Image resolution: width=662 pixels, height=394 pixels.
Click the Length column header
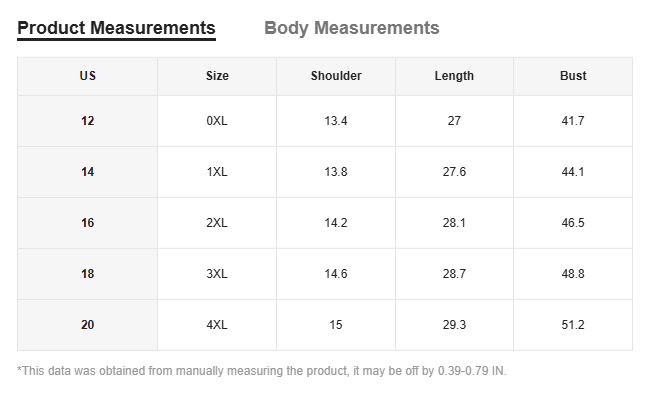[454, 76]
